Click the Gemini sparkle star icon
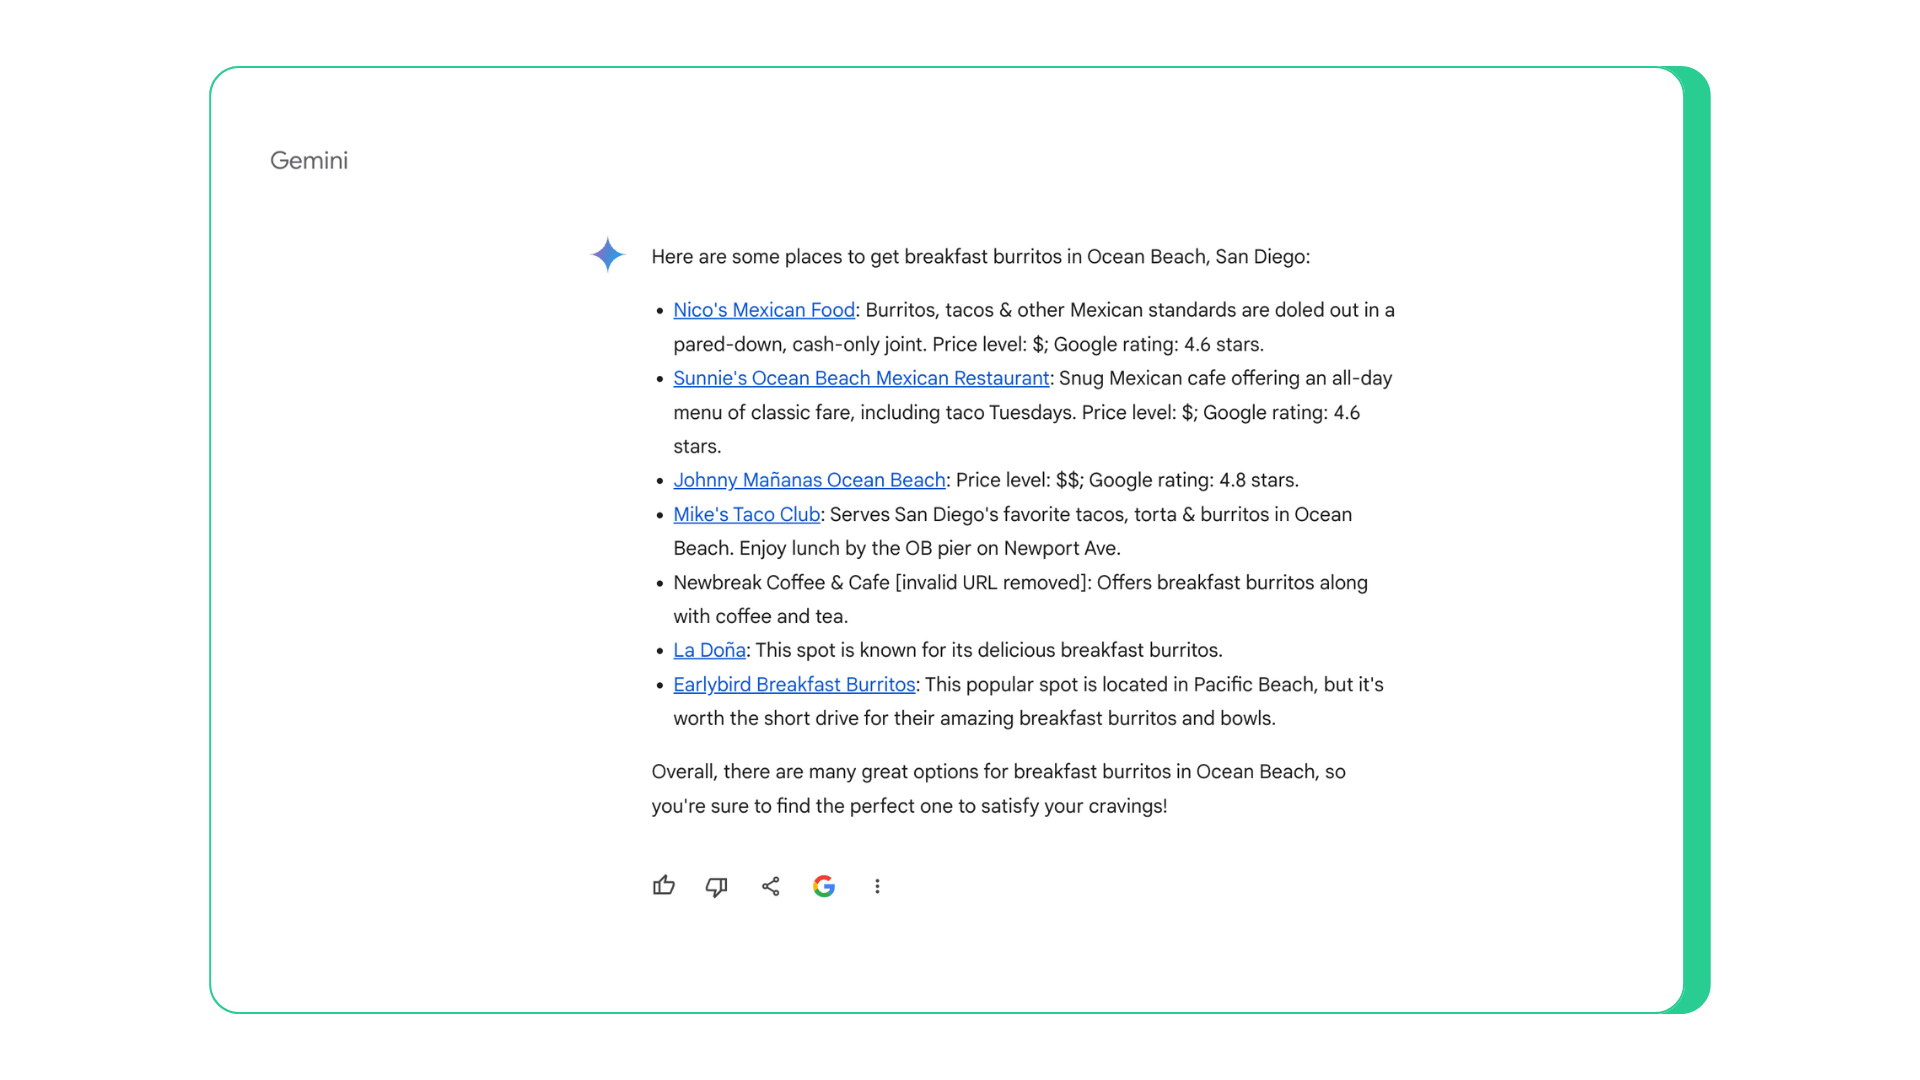The width and height of the screenshot is (1920, 1080). click(608, 255)
